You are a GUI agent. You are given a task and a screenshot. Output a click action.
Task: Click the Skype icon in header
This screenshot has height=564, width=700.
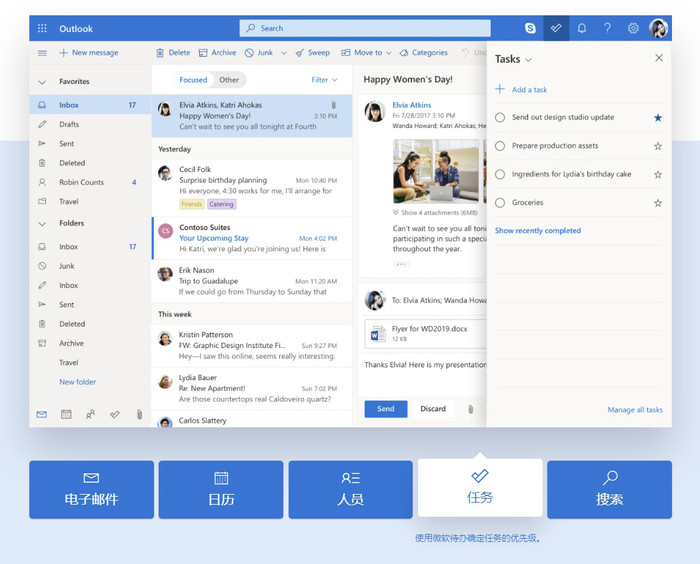[x=530, y=29]
